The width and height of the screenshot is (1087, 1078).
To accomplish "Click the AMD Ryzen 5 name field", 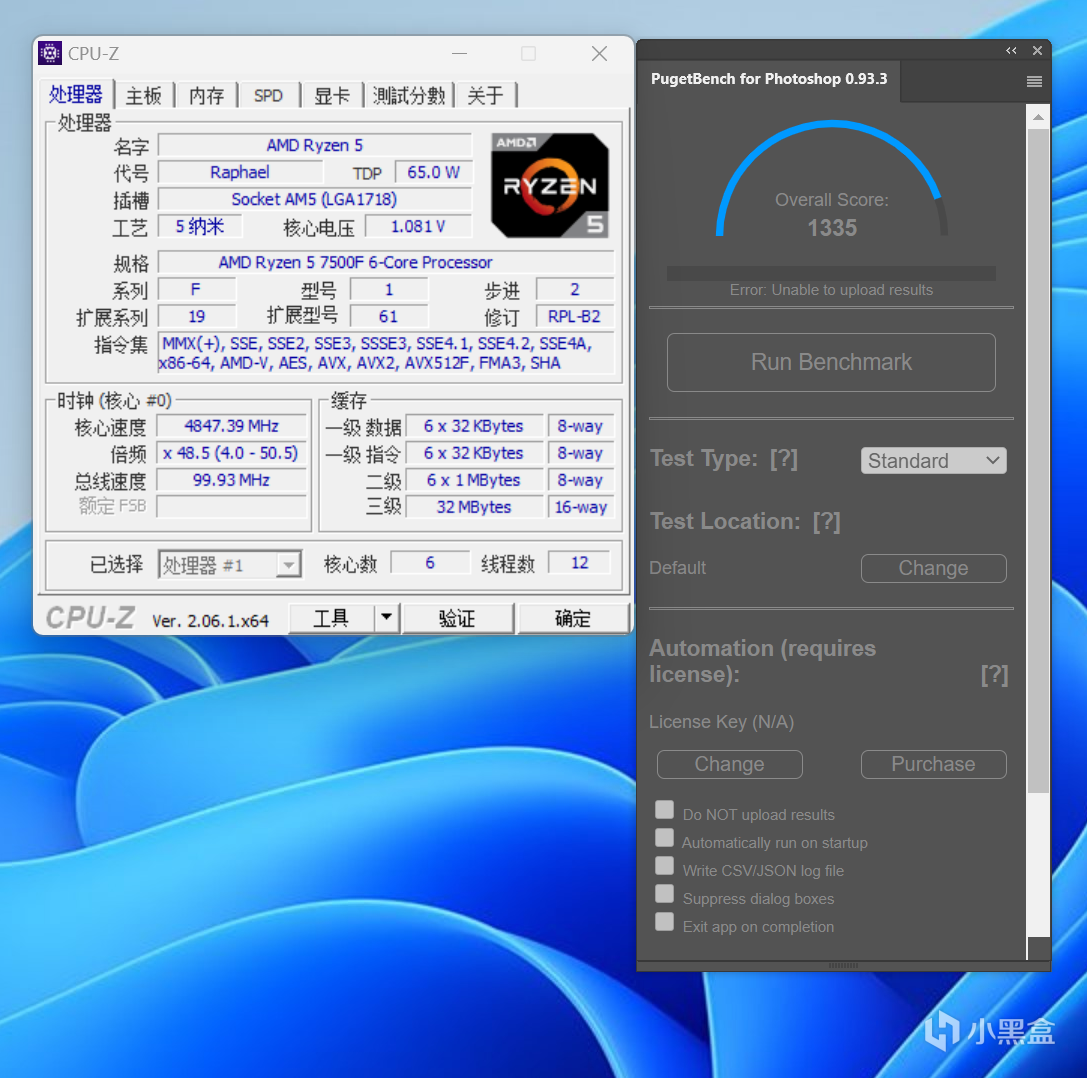I will coord(315,145).
